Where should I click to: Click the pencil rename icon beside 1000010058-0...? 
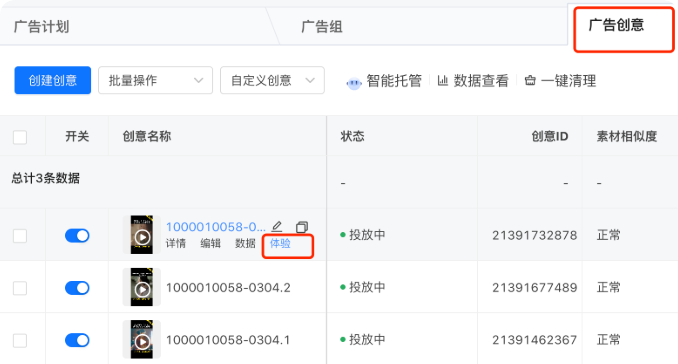(x=277, y=226)
